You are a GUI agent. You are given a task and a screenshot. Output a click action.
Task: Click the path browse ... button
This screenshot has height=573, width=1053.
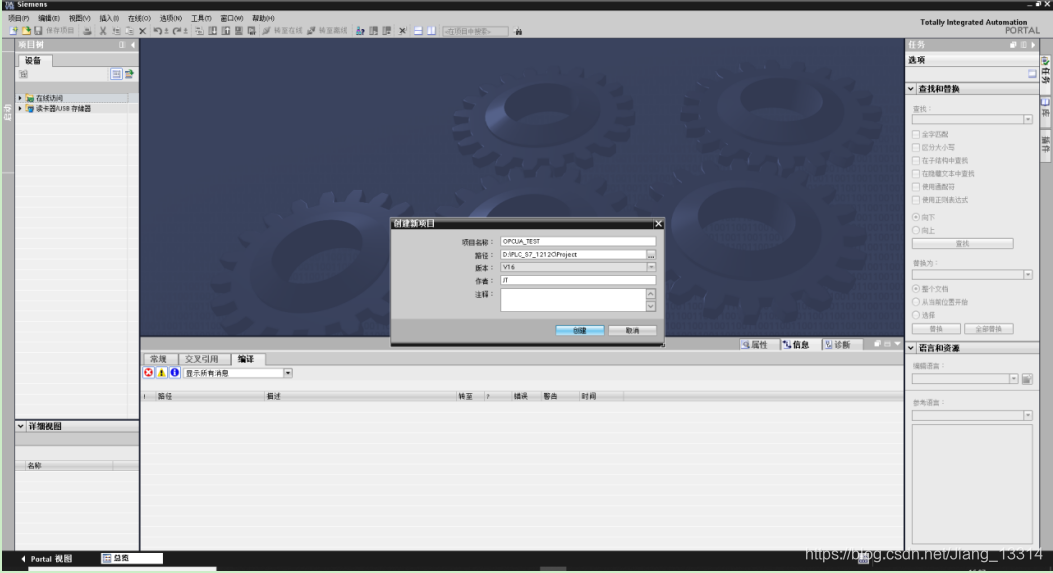coord(651,255)
